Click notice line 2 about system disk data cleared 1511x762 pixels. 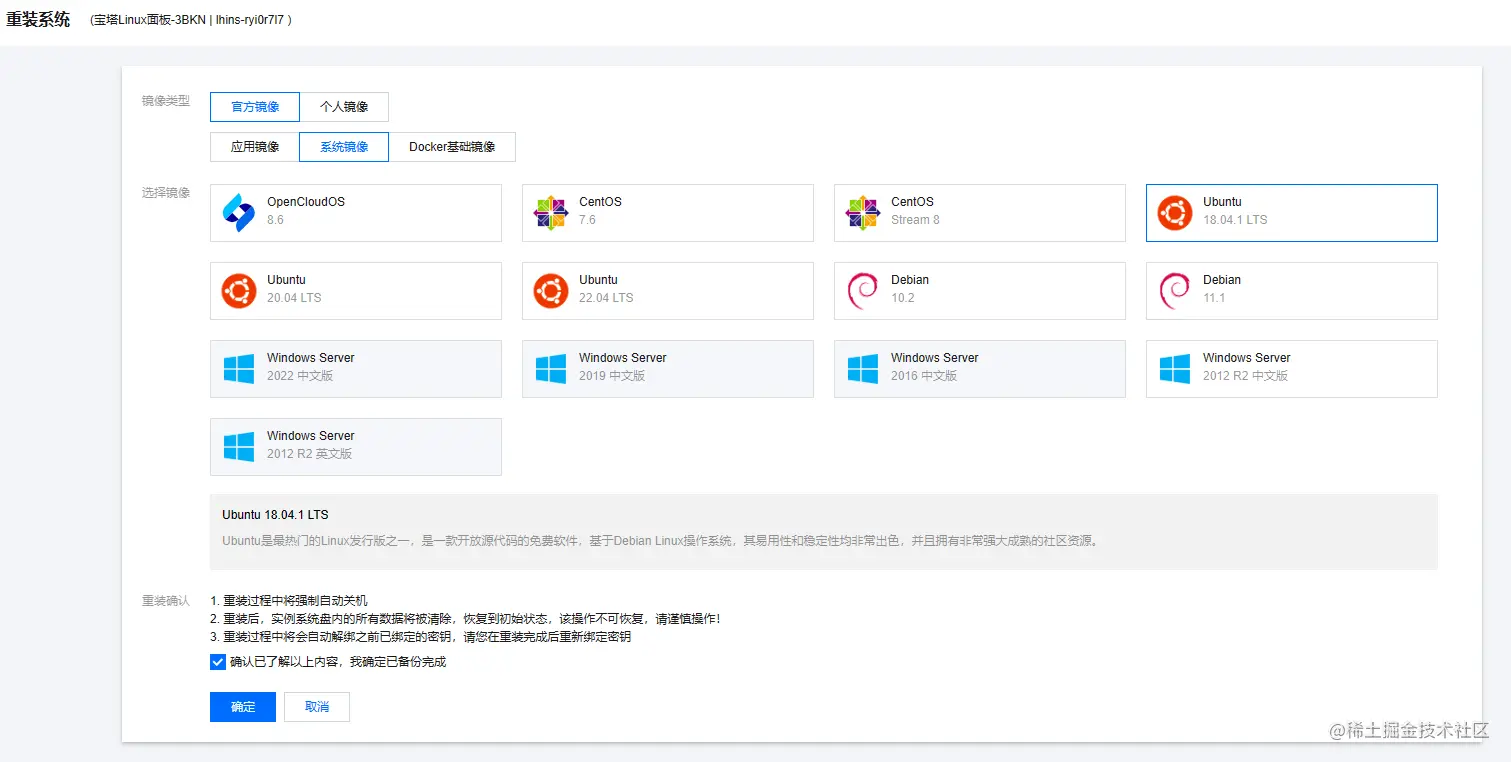(465, 619)
